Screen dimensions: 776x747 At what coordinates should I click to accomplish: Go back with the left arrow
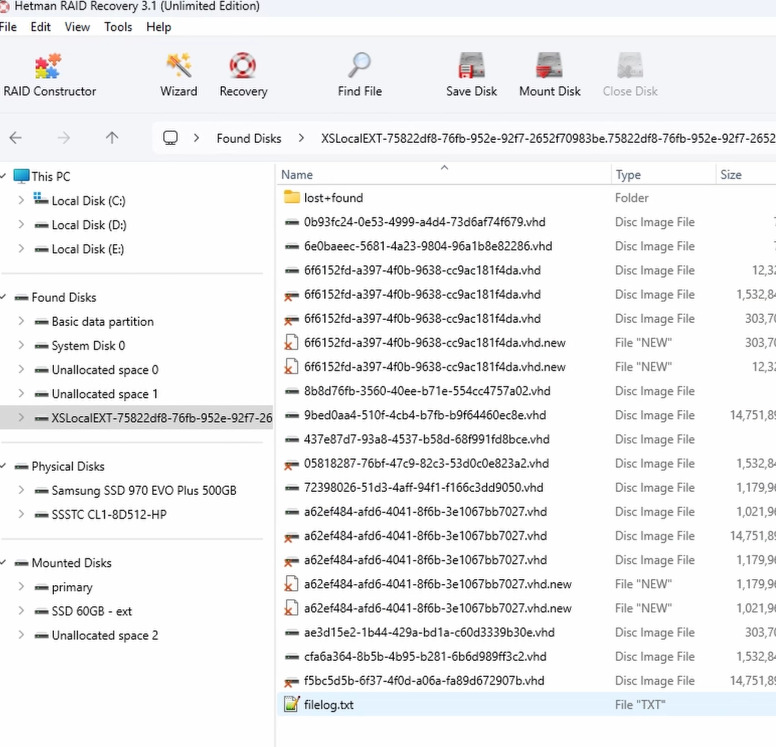tap(16, 138)
